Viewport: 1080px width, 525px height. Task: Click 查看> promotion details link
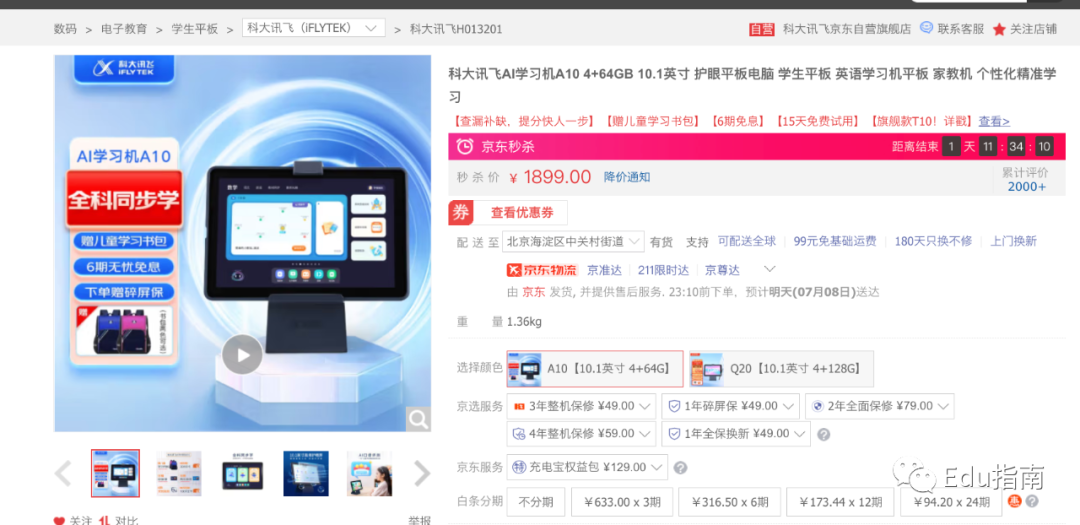pyautogui.click(x=994, y=121)
